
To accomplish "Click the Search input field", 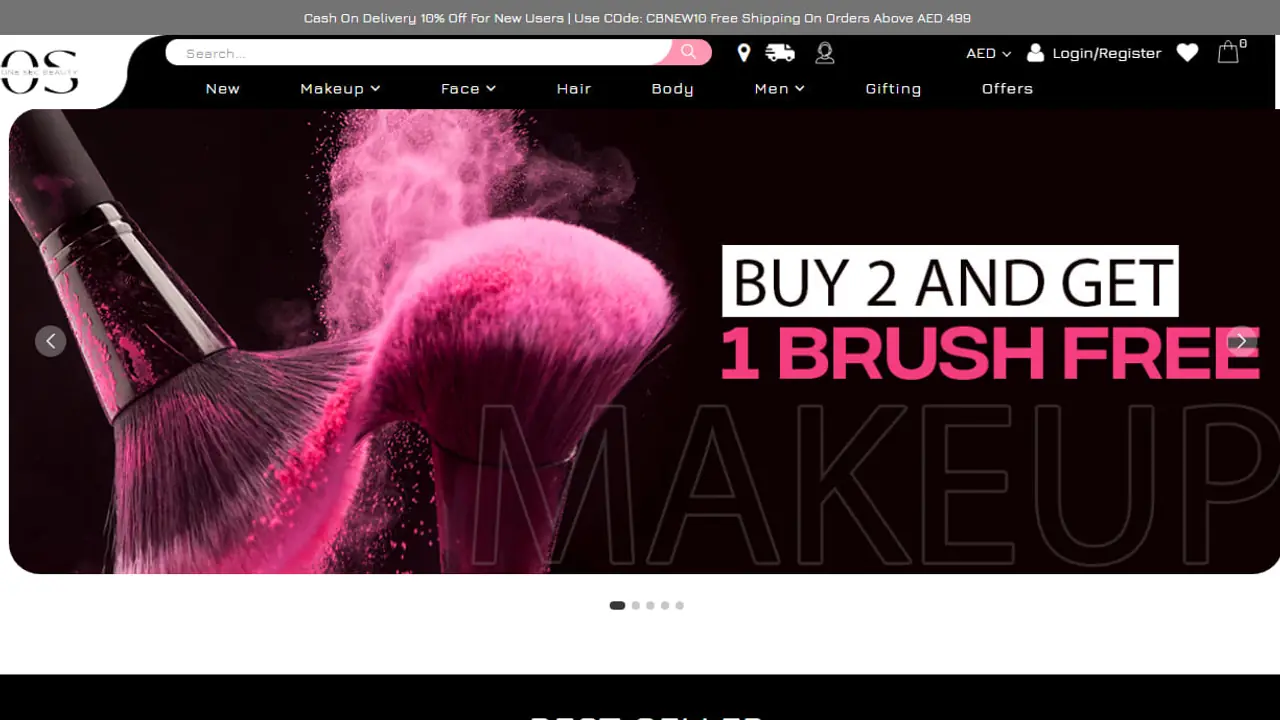I will (420, 52).
